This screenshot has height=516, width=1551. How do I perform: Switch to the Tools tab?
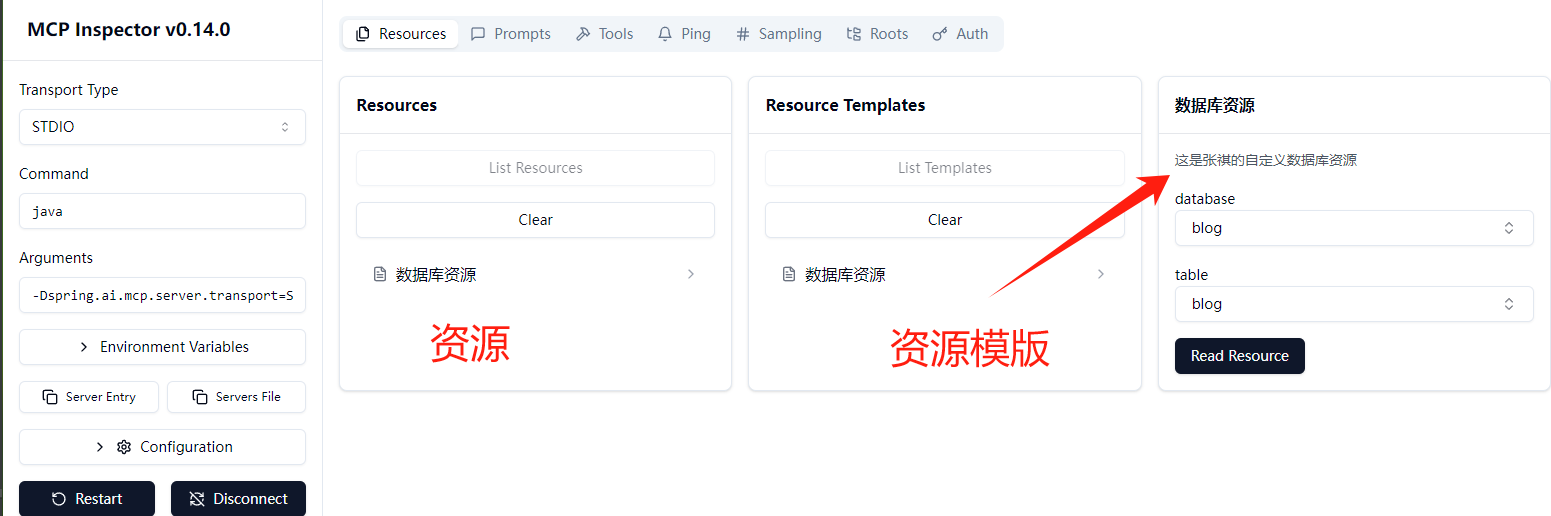(x=604, y=34)
